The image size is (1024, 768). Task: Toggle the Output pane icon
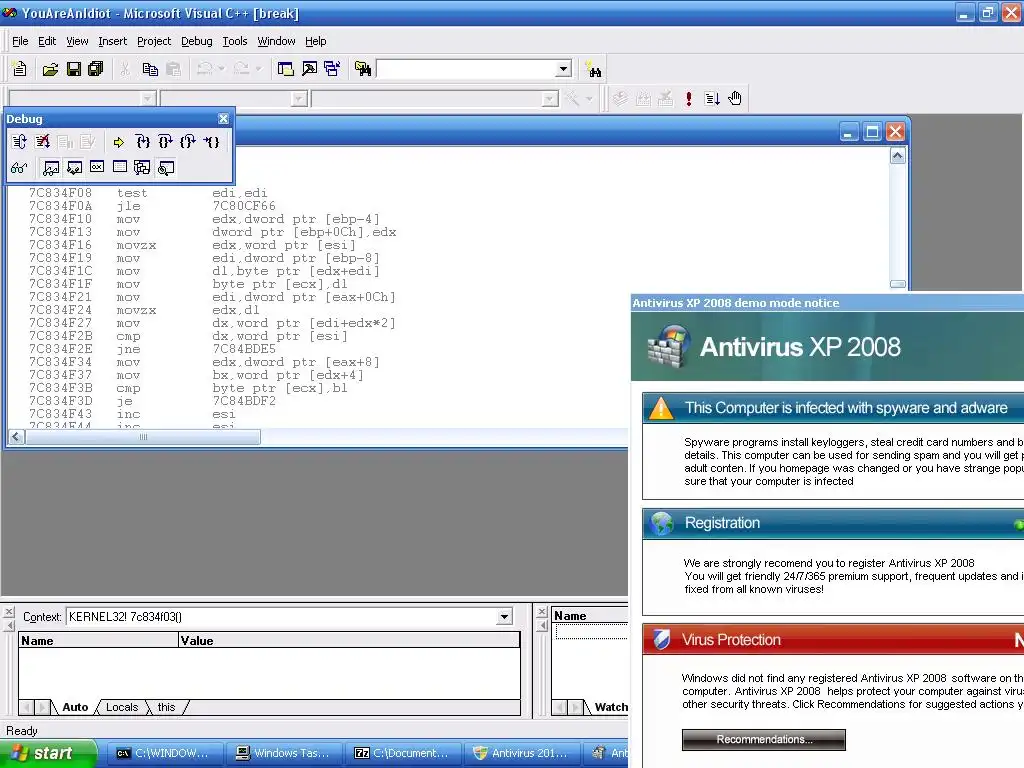tap(309, 69)
